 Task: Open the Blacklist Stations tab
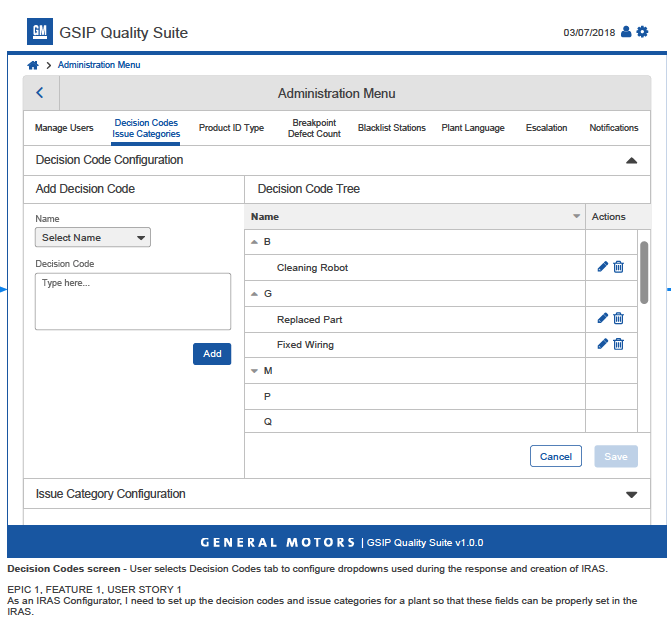coord(392,128)
